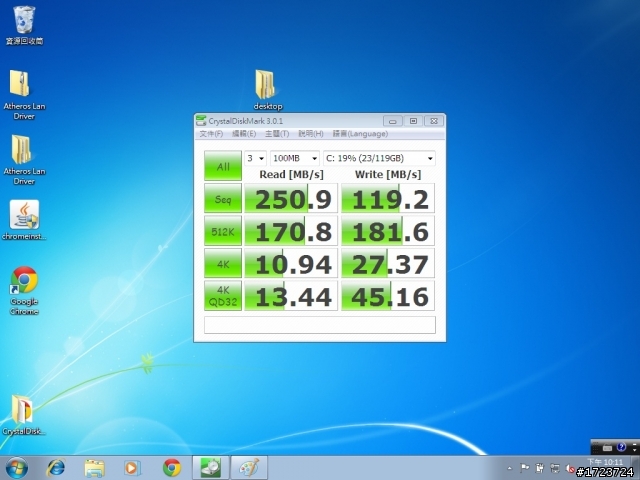
Task: Click the language bar keyboard icon
Action: [x=607, y=448]
